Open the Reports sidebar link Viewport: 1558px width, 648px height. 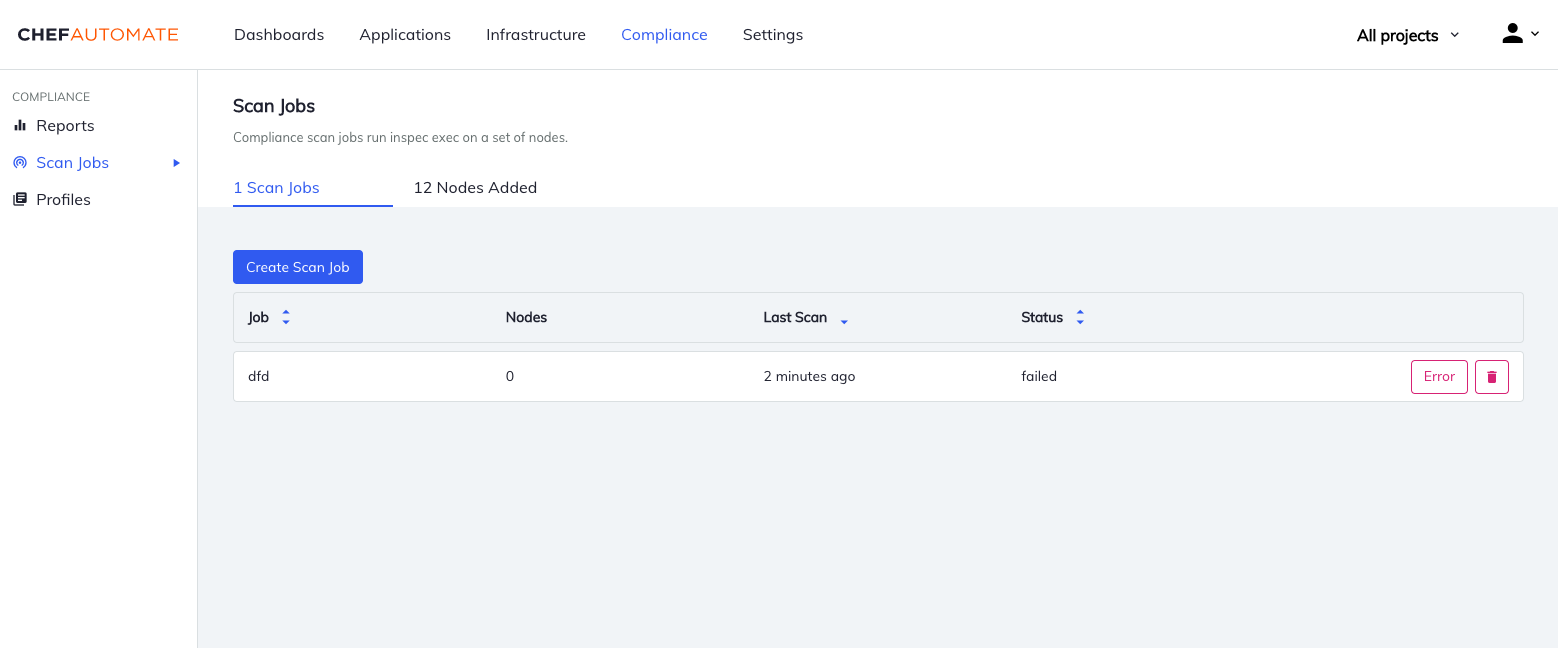64,125
